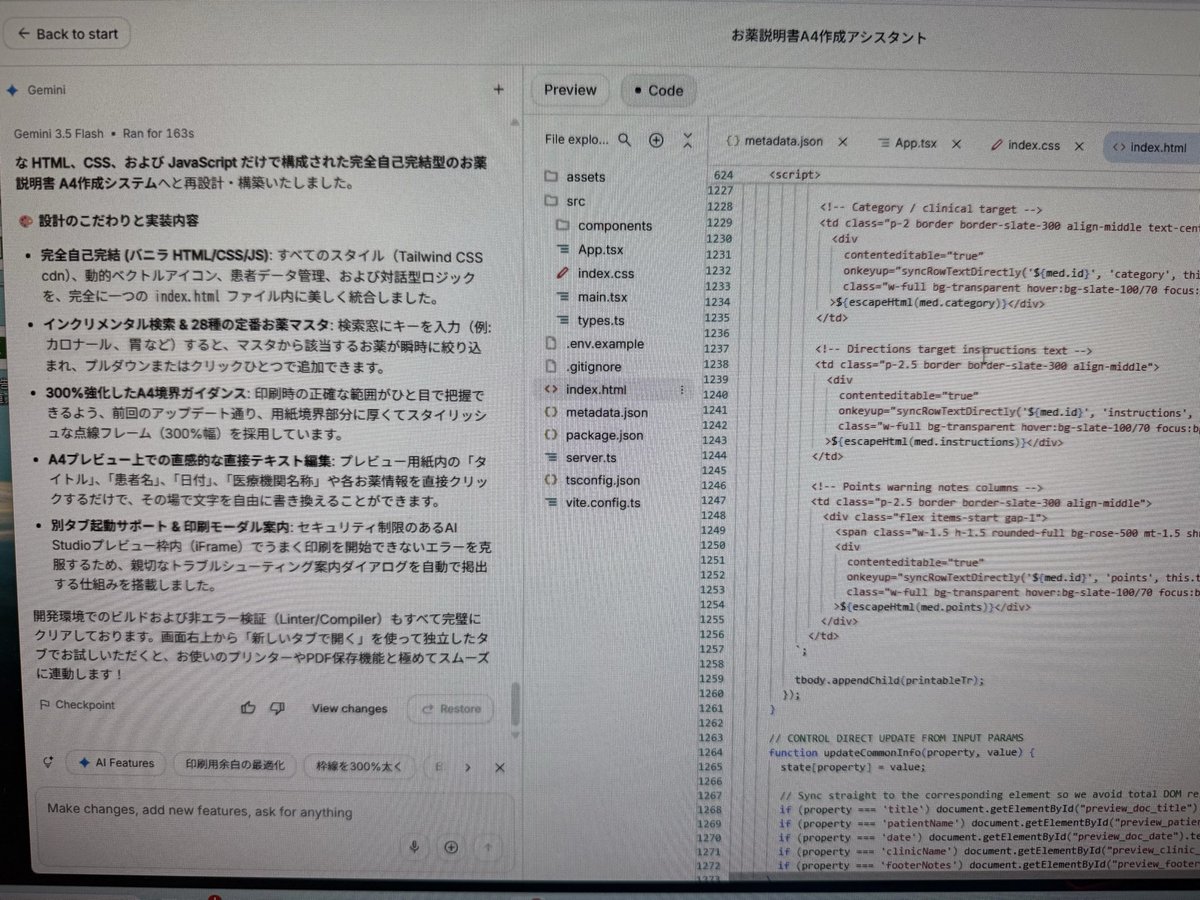
Task: Start voice input with the microphone icon
Action: click(x=414, y=847)
